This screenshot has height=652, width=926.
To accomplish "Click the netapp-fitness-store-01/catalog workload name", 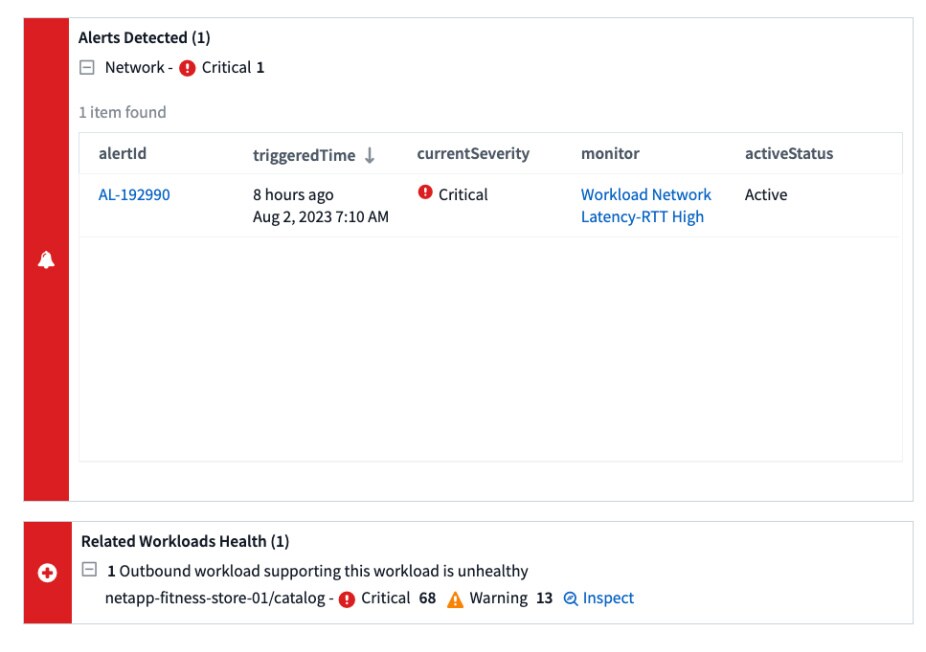I will (217, 598).
